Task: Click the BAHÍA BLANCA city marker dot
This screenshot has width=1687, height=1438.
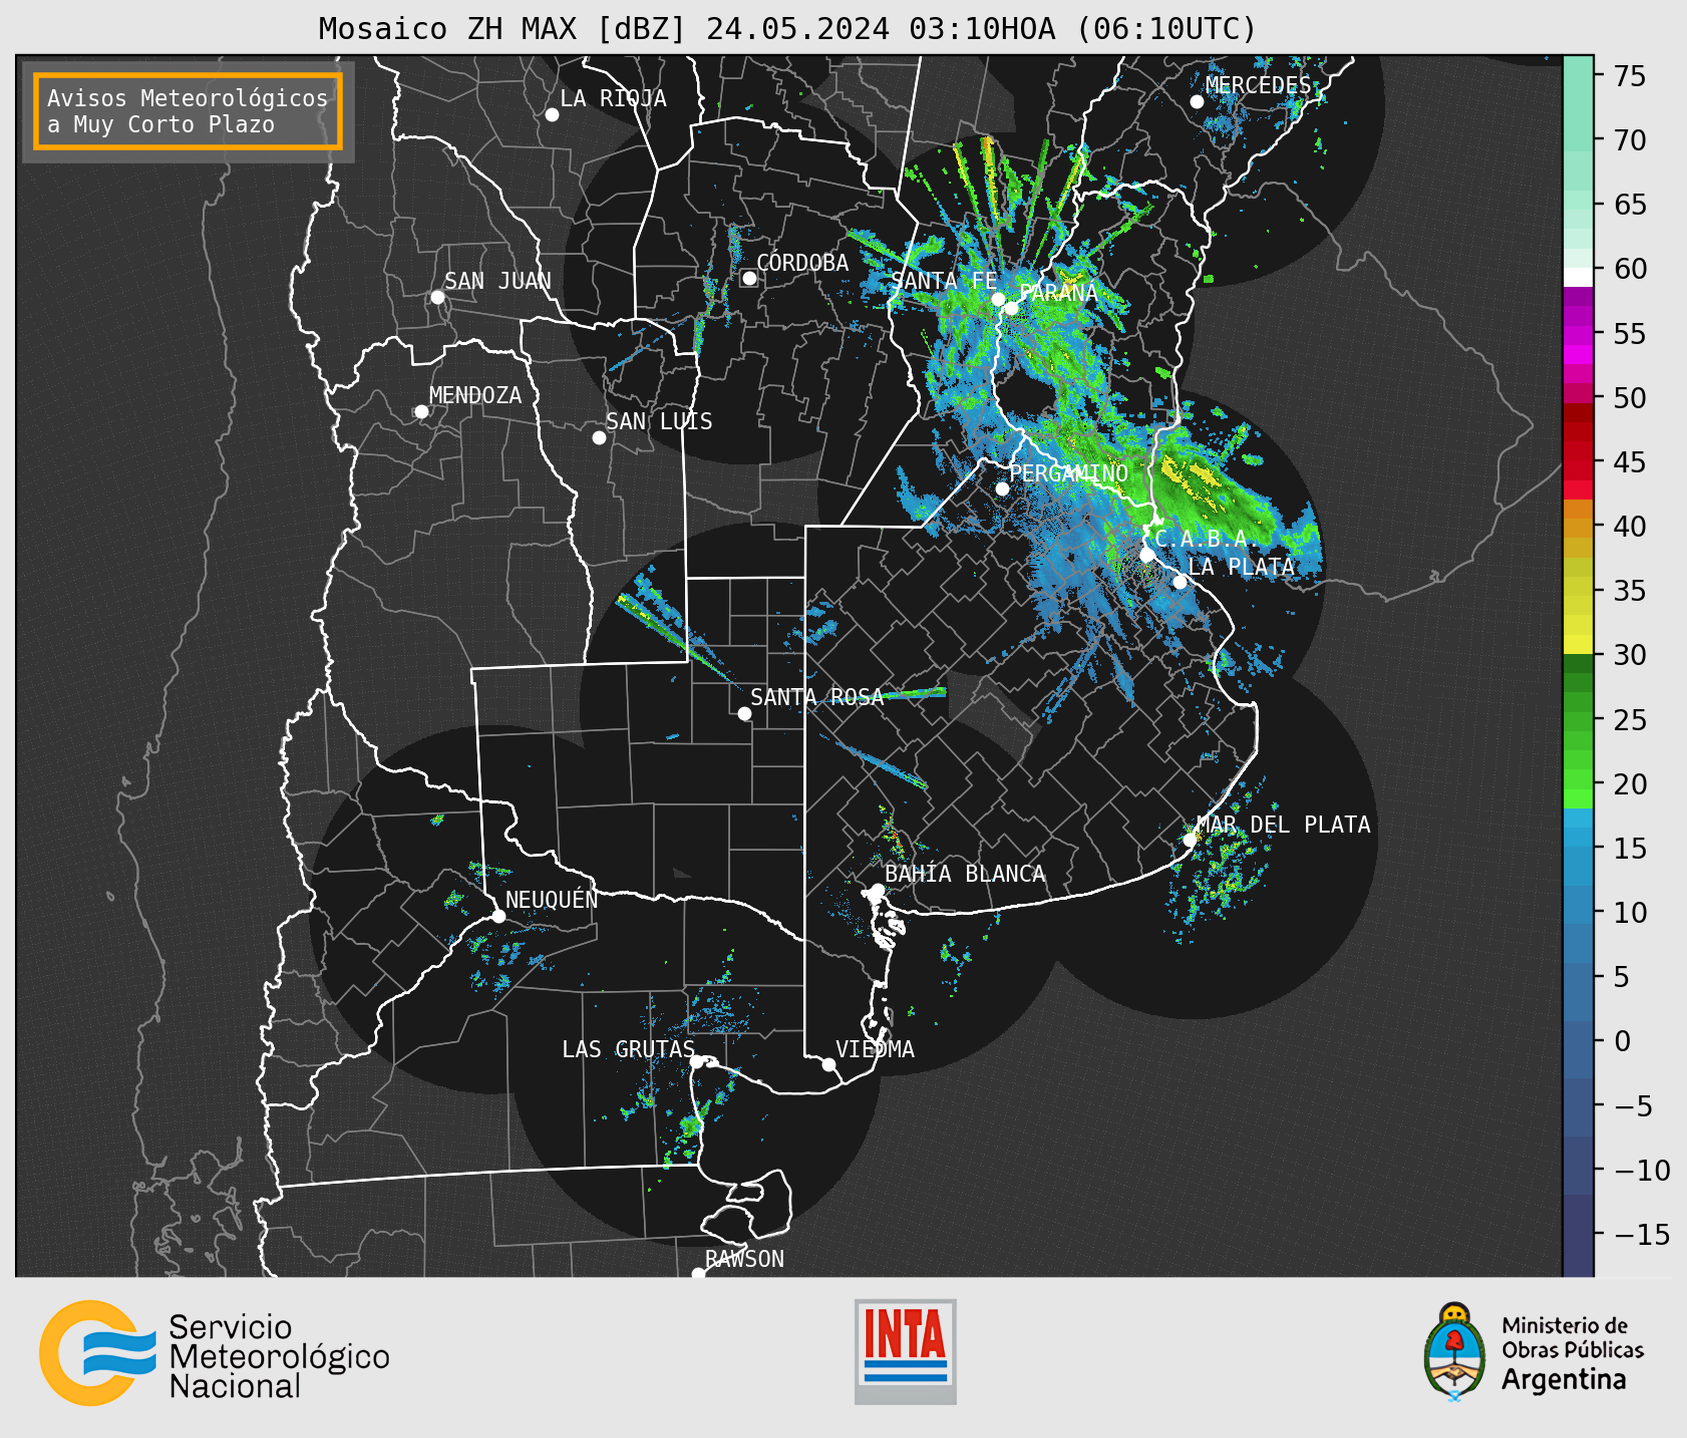Action: tap(877, 890)
